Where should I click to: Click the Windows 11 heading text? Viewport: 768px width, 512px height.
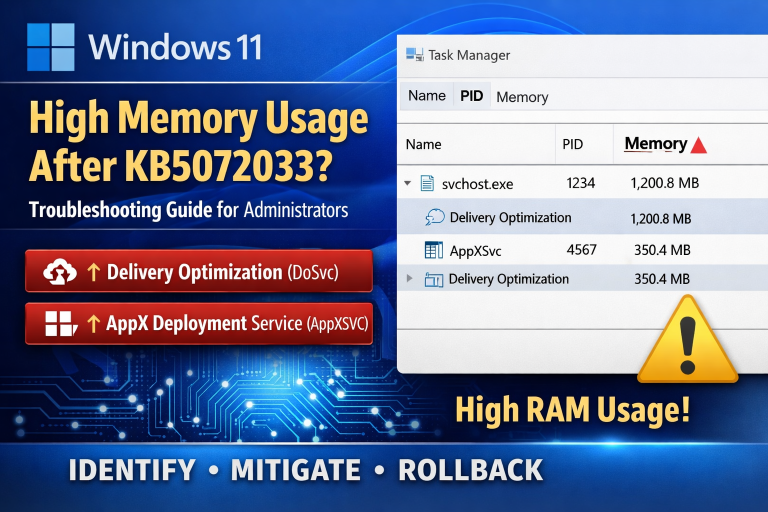[174, 47]
